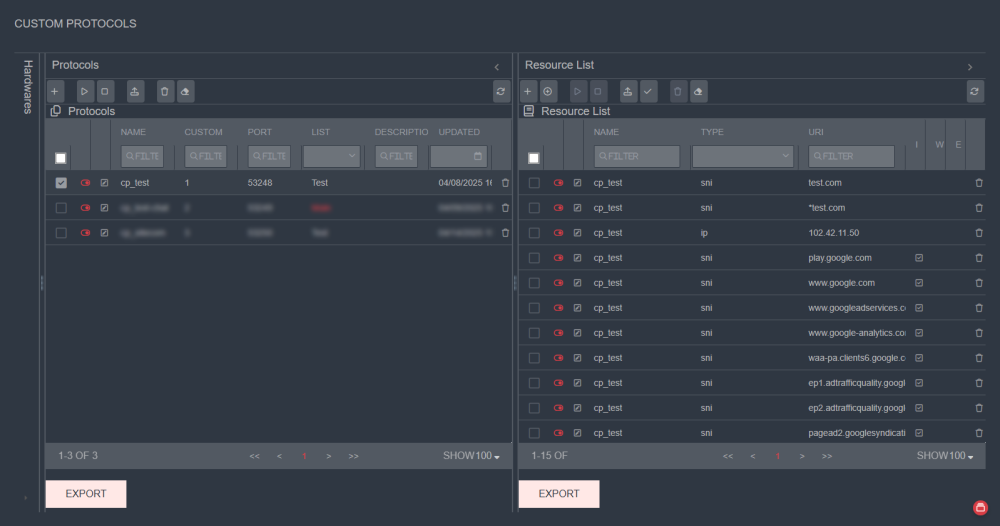Click the stop icon in Protocols toolbar

click(x=105, y=91)
